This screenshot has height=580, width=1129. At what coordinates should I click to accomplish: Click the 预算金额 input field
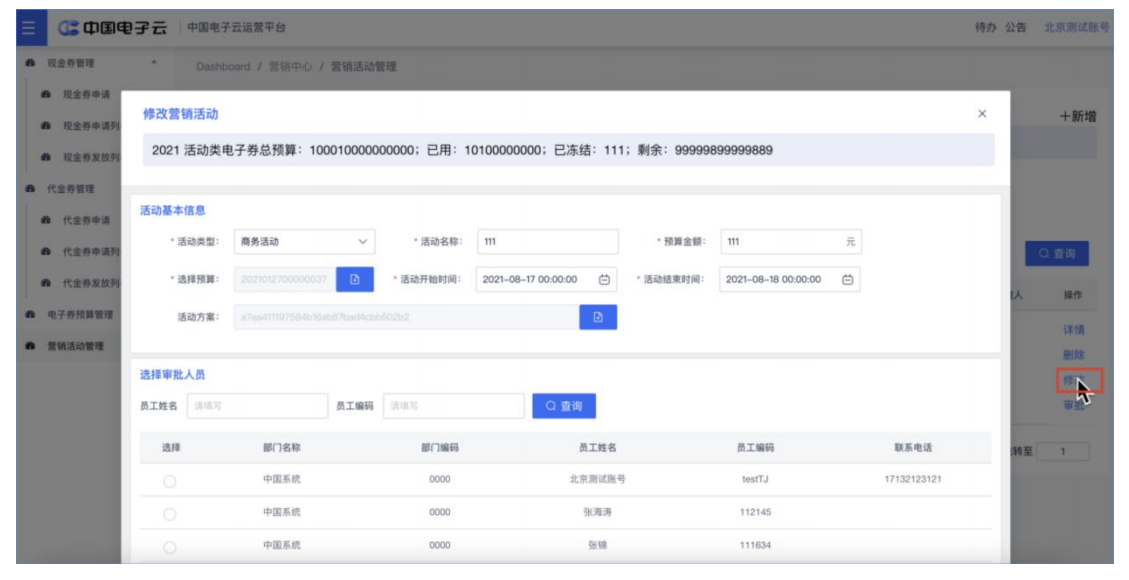coord(791,242)
